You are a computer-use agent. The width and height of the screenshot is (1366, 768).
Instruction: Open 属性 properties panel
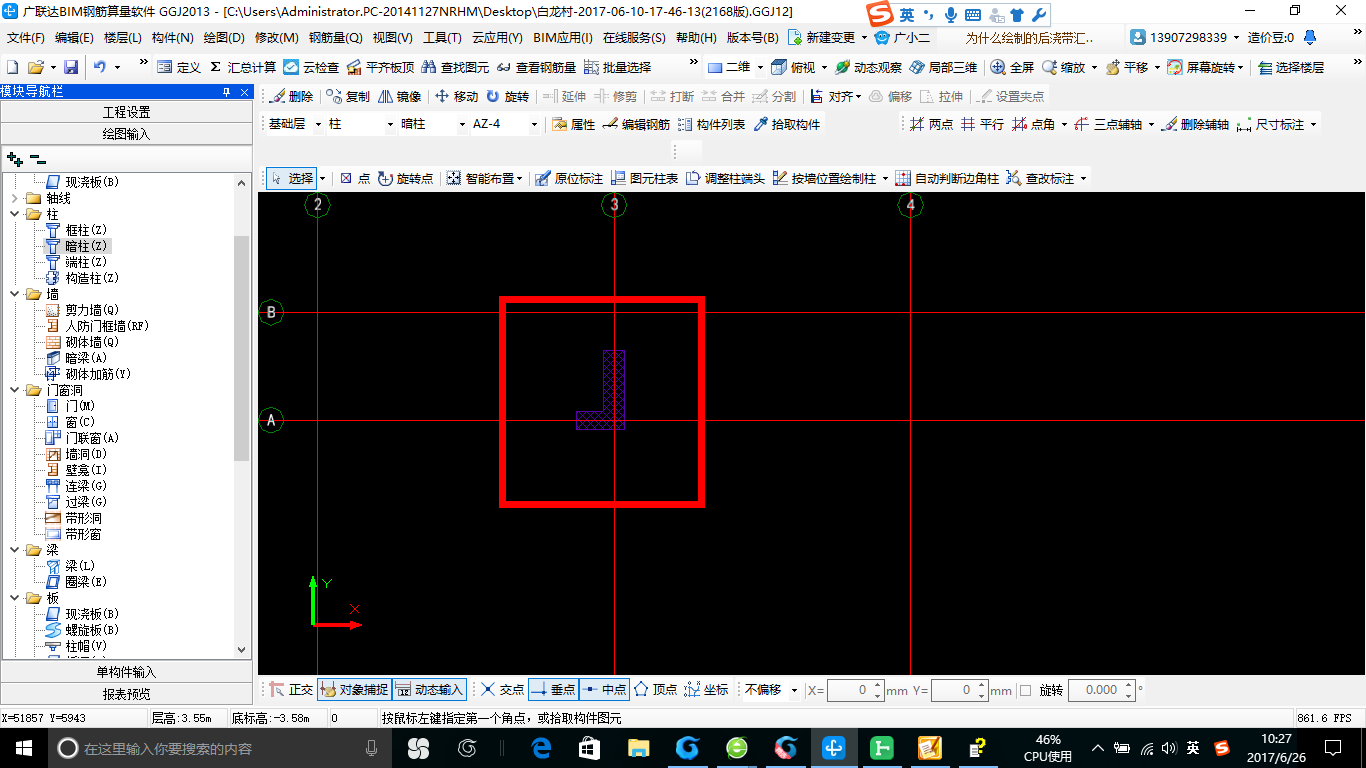click(x=573, y=124)
